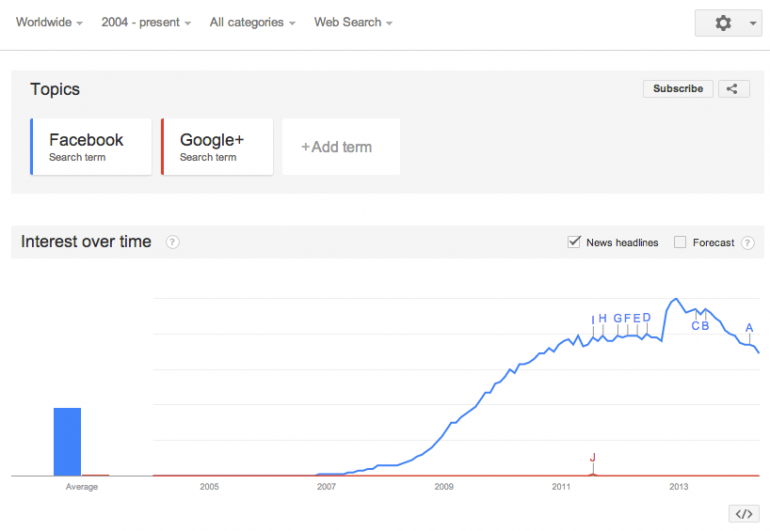Open the Worldwide region dropdown
Screen dimensions: 770x531
point(49,23)
